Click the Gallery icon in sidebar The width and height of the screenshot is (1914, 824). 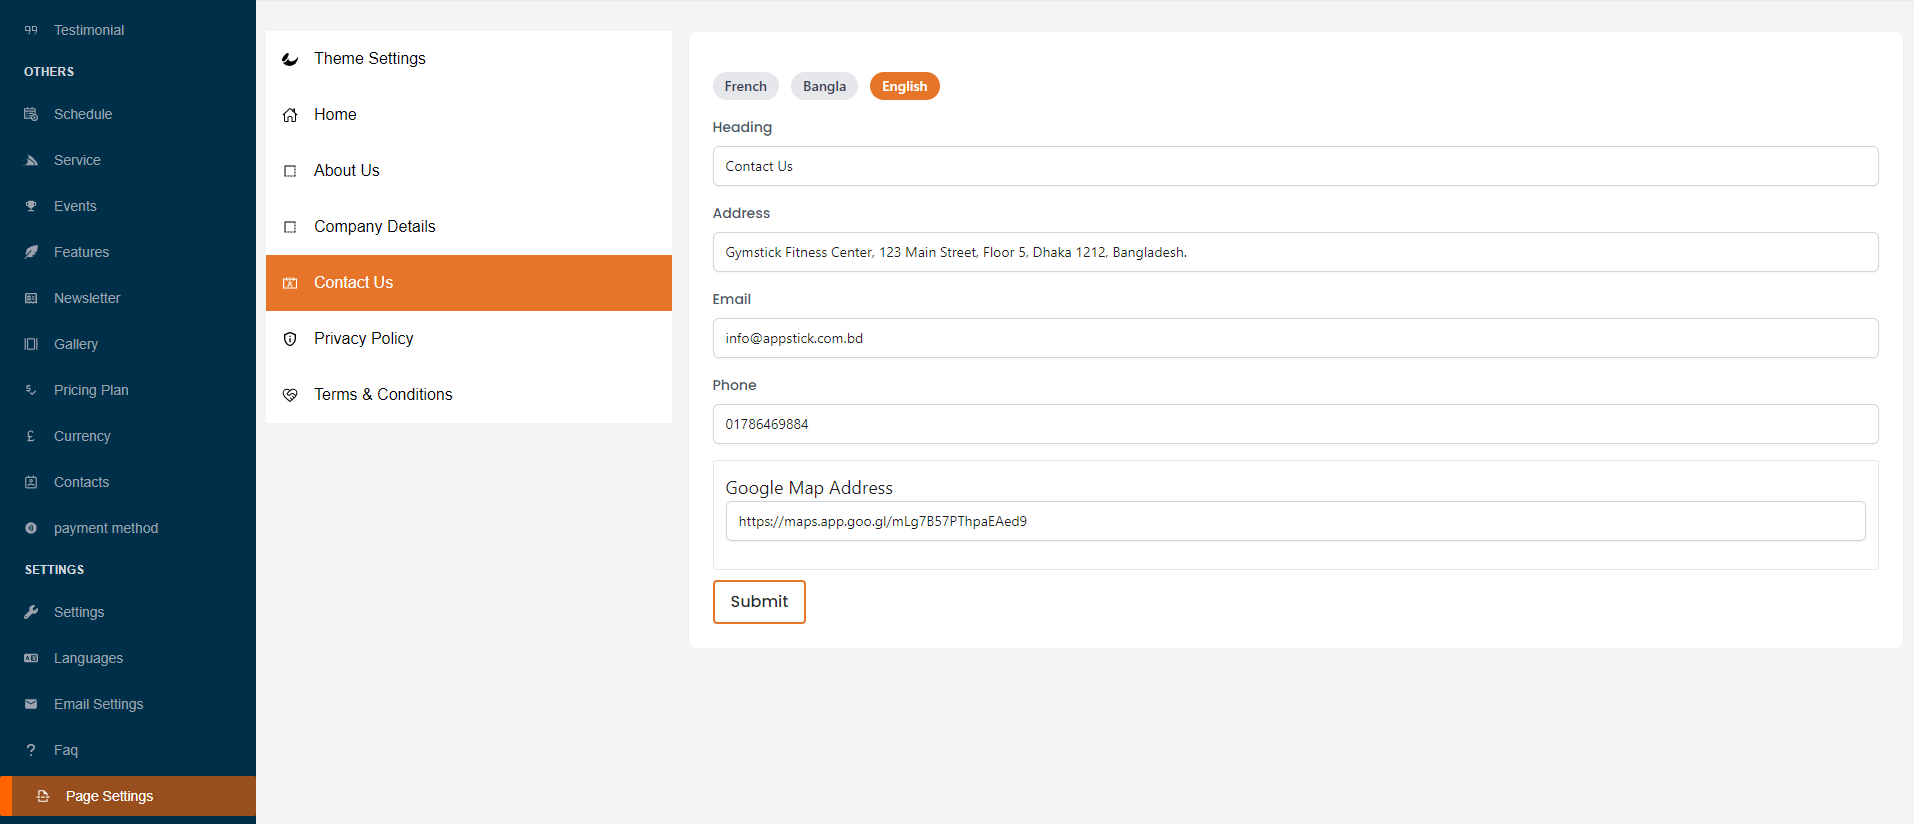coord(31,344)
